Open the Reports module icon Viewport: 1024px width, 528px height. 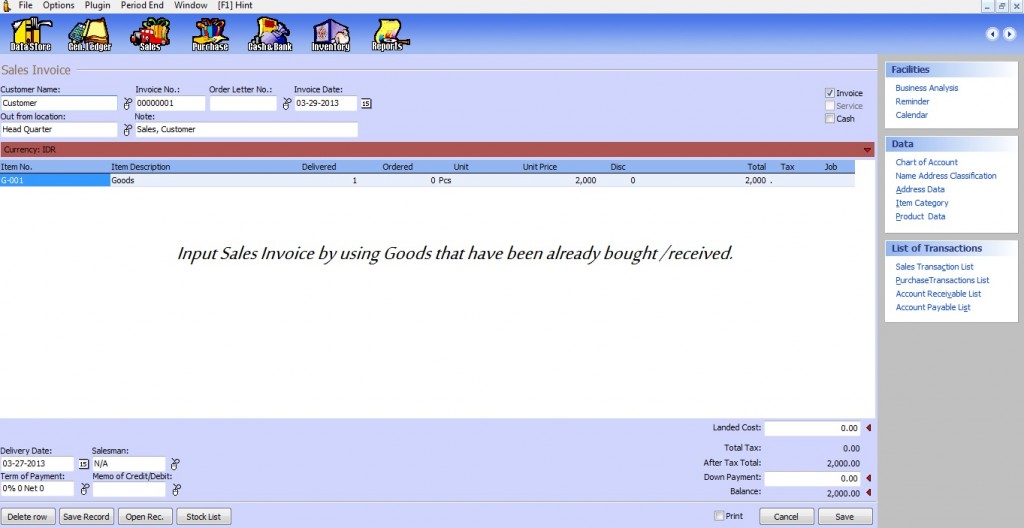click(388, 35)
